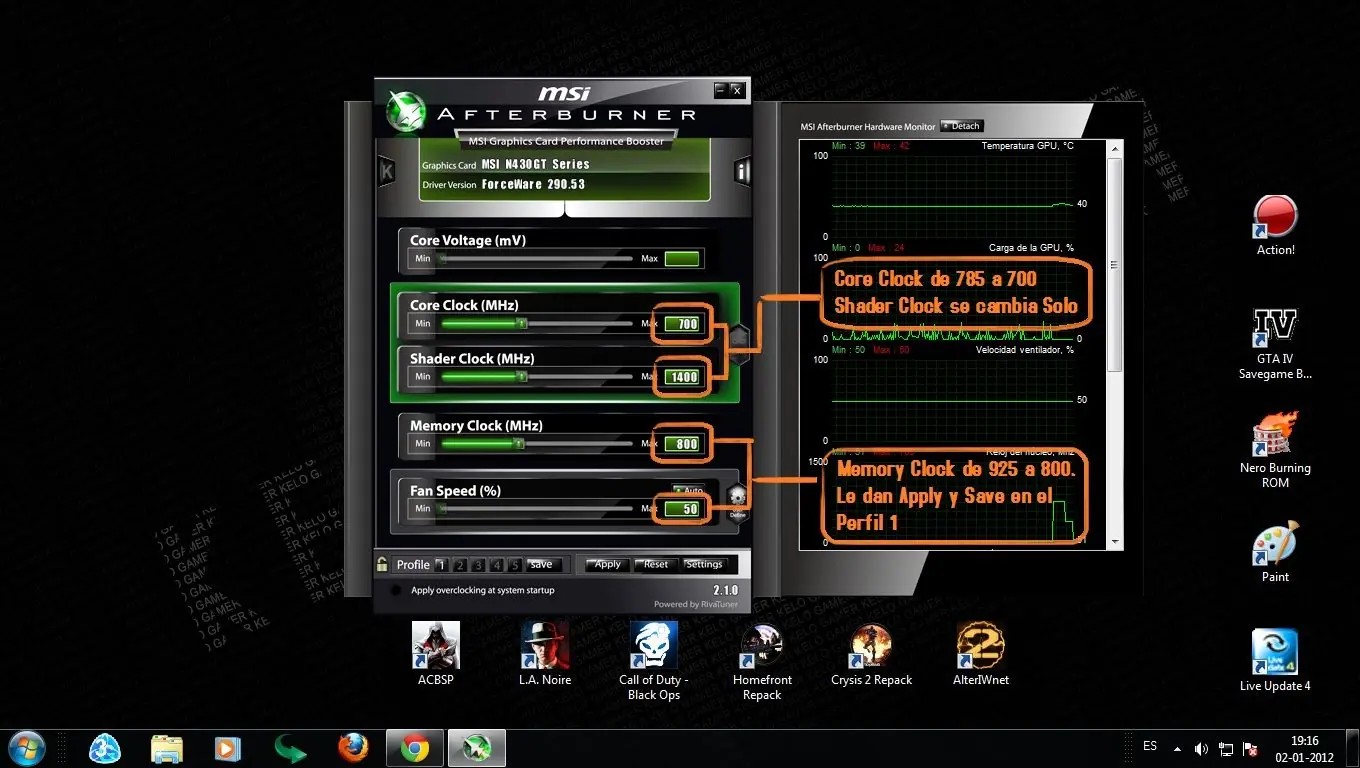The height and width of the screenshot is (768, 1360).
Task: Click the Fan Speed slider track
Action: point(537,508)
